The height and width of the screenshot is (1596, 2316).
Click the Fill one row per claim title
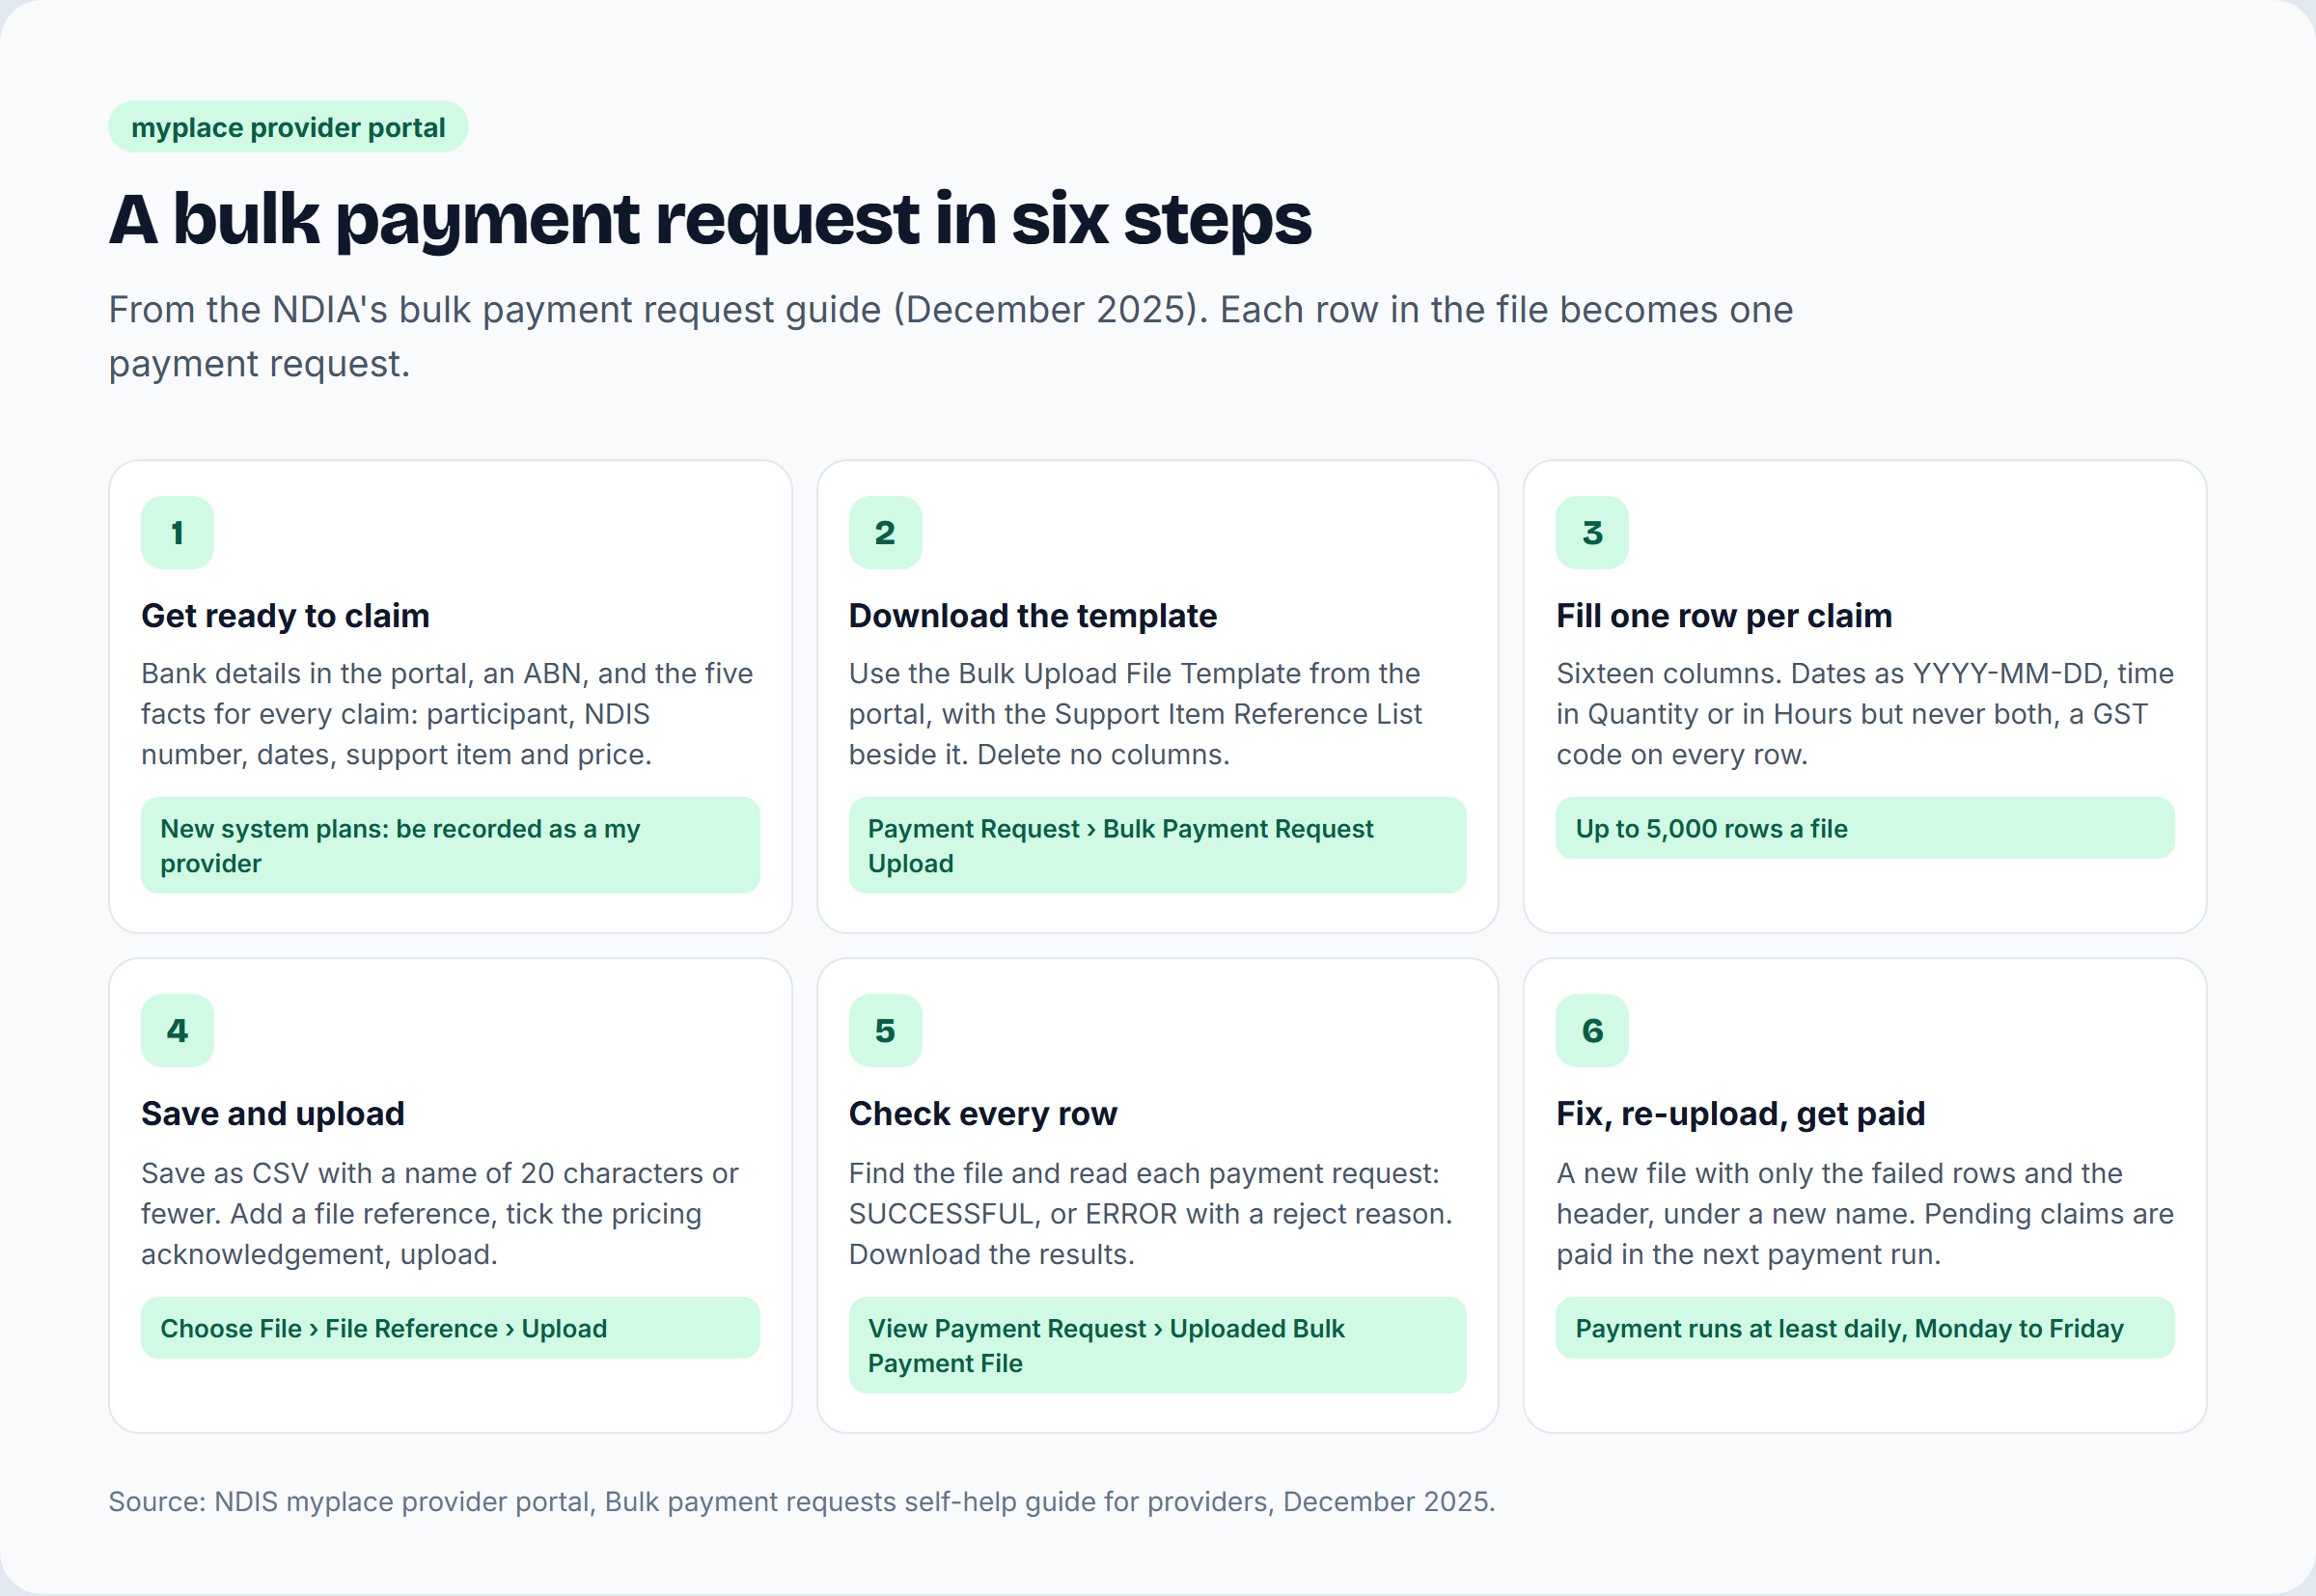pos(1724,616)
